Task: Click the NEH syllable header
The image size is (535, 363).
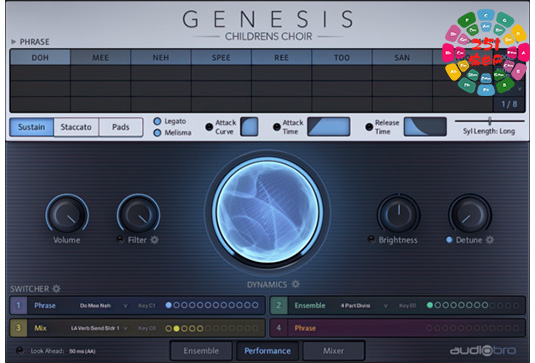Action: pos(161,57)
